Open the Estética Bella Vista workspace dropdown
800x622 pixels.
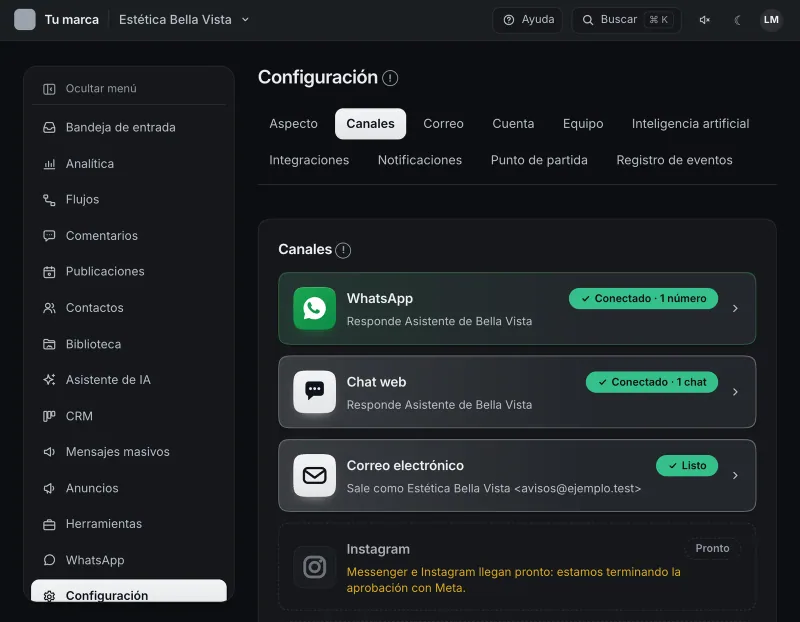[184, 19]
